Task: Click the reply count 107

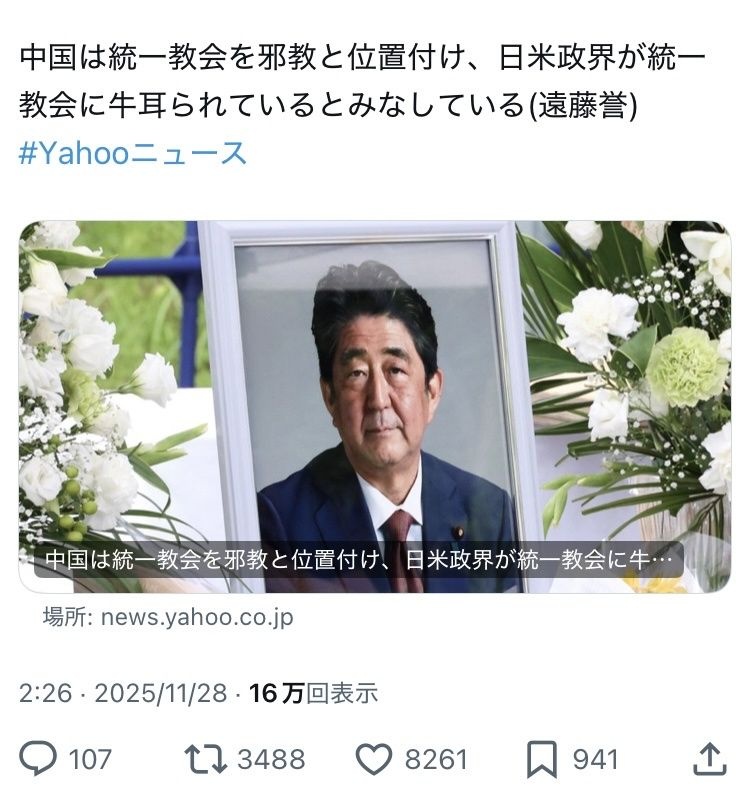Action: tap(90, 759)
